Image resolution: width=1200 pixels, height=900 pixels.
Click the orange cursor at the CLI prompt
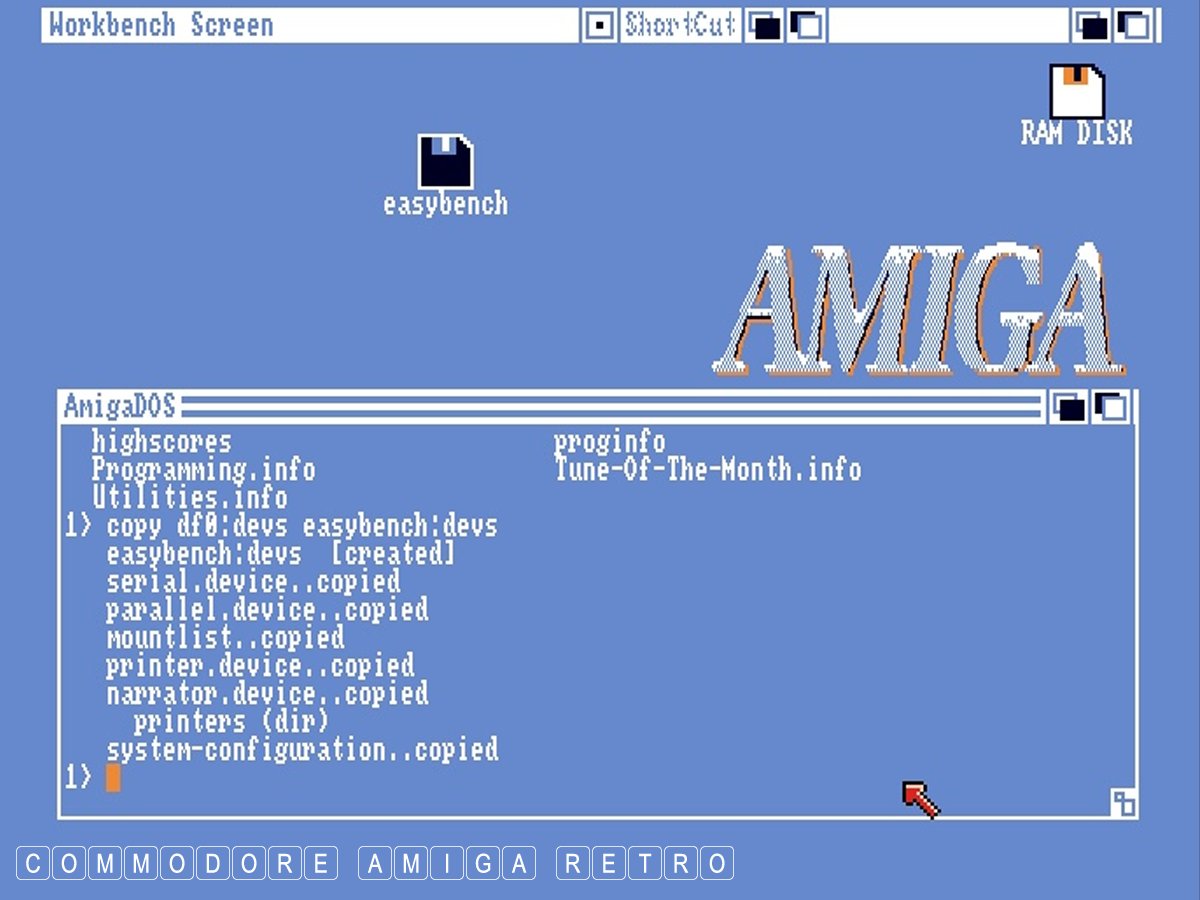point(113,777)
